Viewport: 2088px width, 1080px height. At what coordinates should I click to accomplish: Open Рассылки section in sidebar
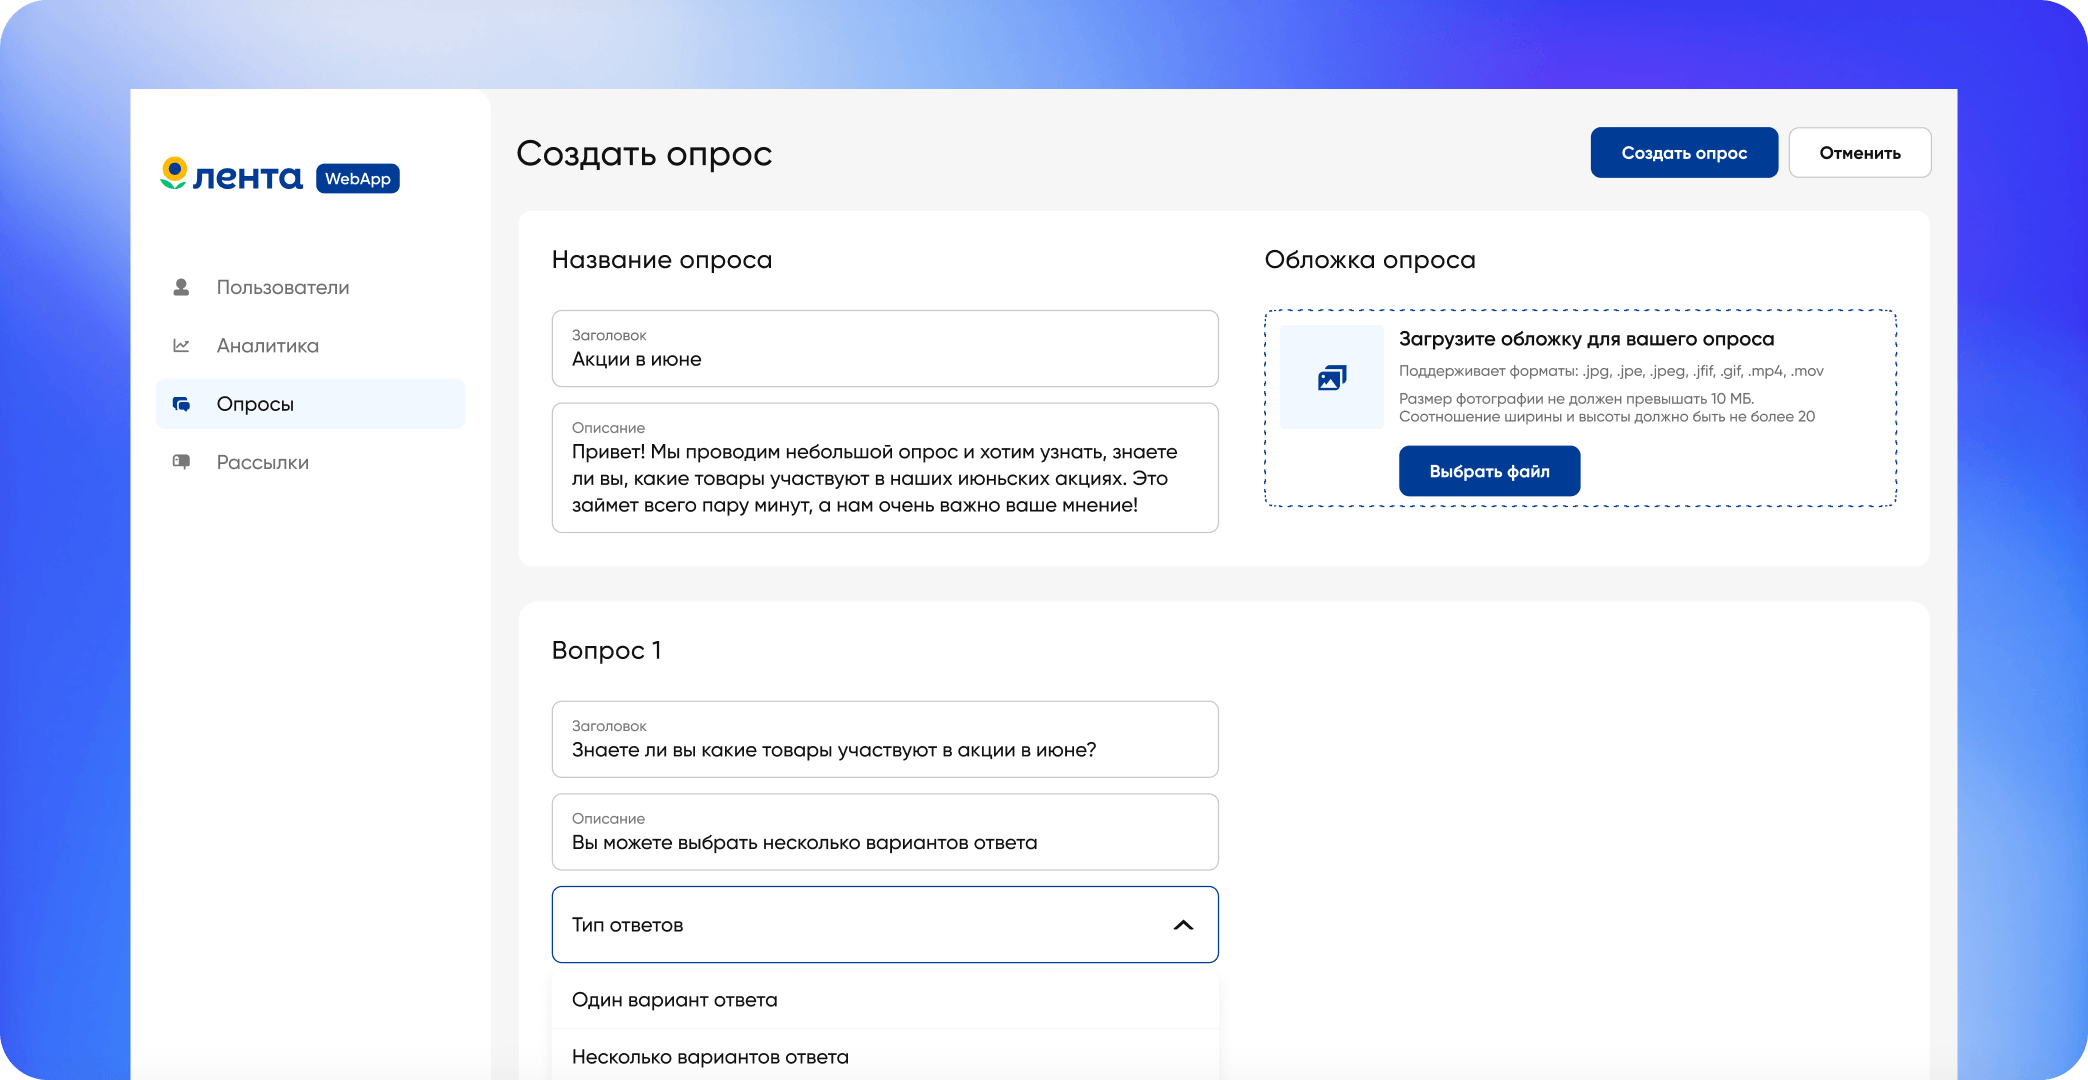pos(263,463)
